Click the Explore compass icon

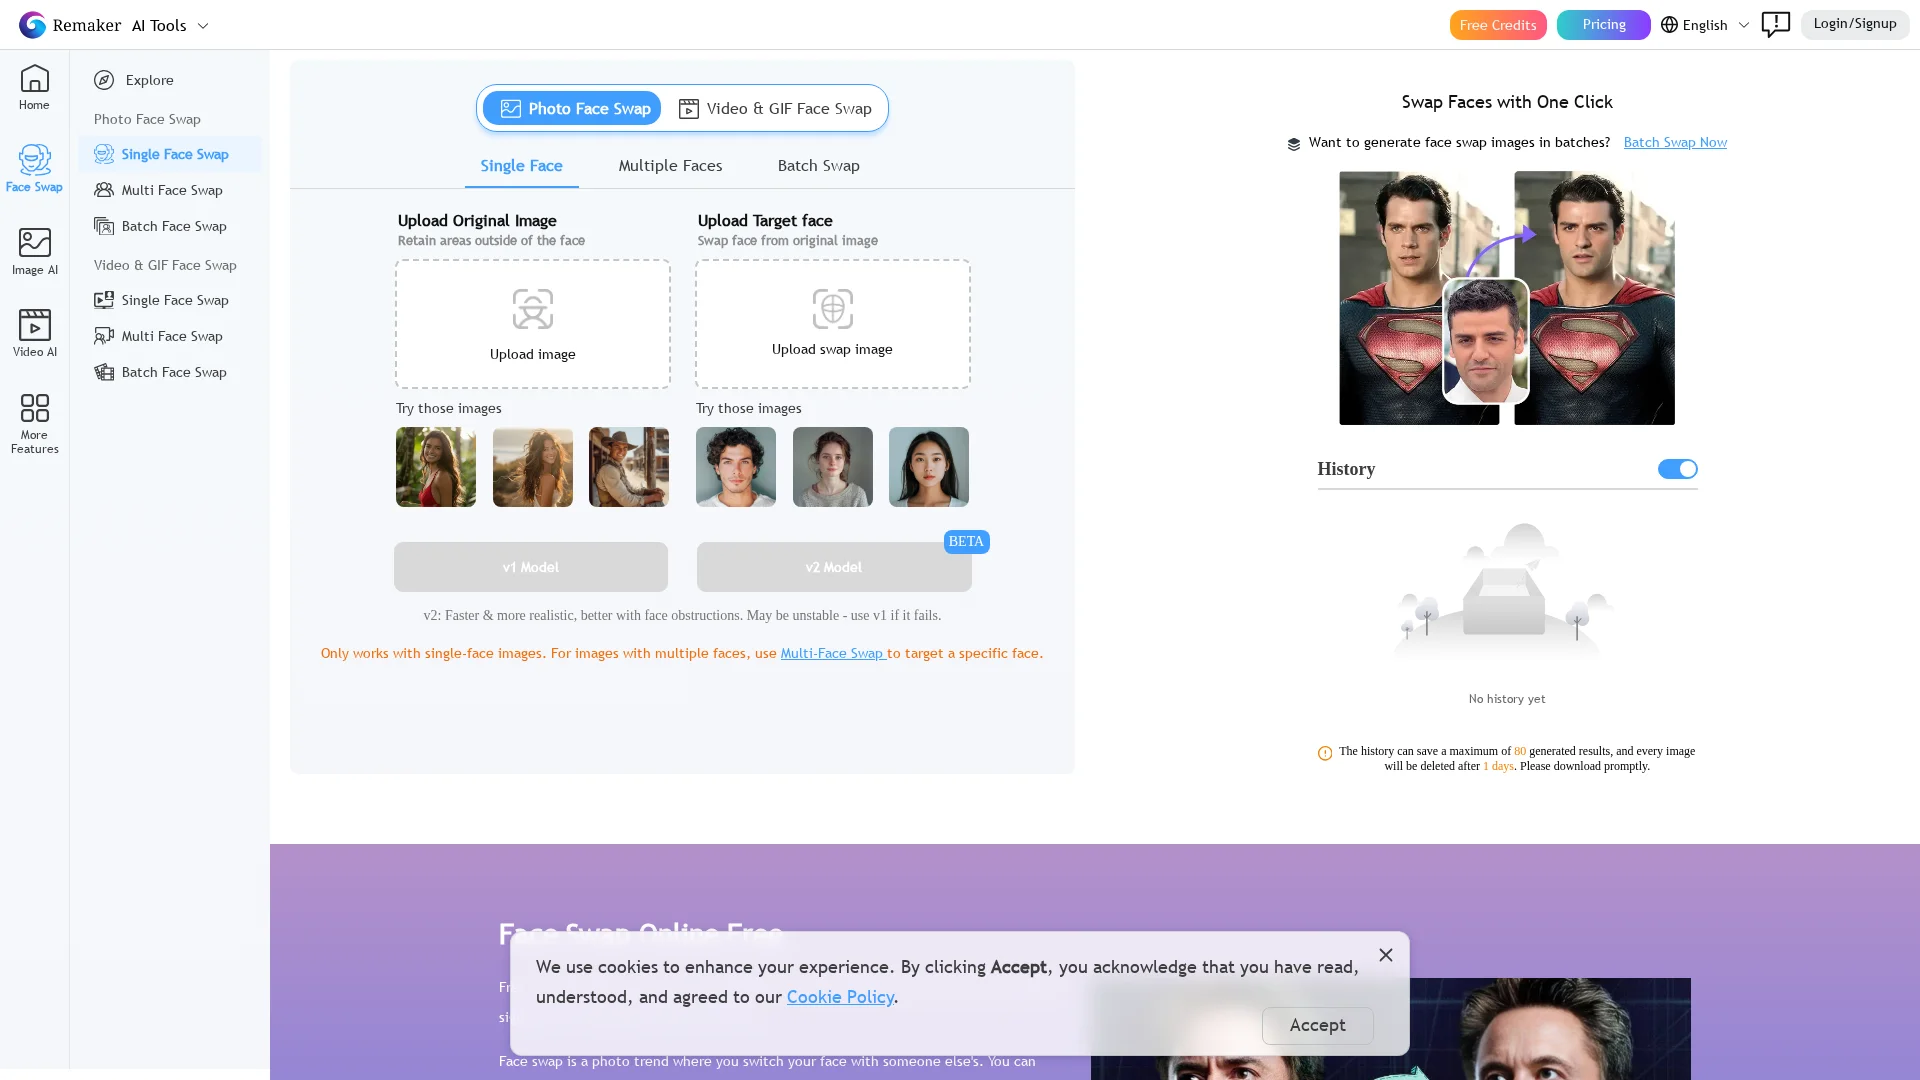click(x=104, y=80)
